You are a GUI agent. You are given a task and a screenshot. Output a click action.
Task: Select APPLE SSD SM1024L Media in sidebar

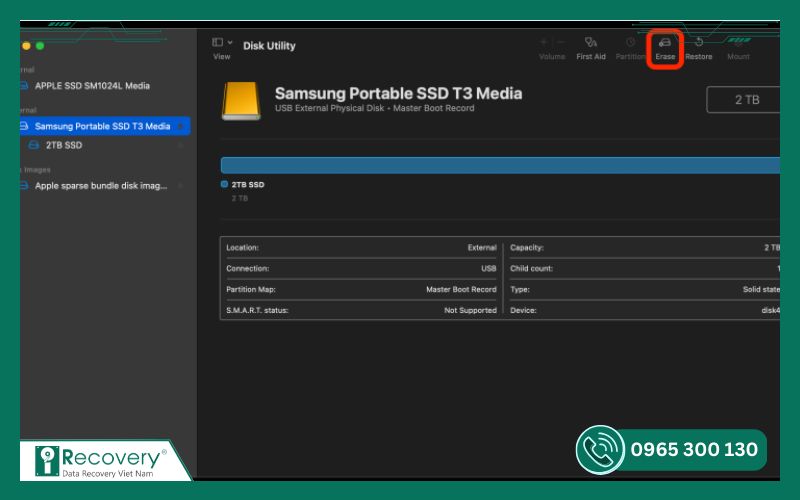(92, 86)
